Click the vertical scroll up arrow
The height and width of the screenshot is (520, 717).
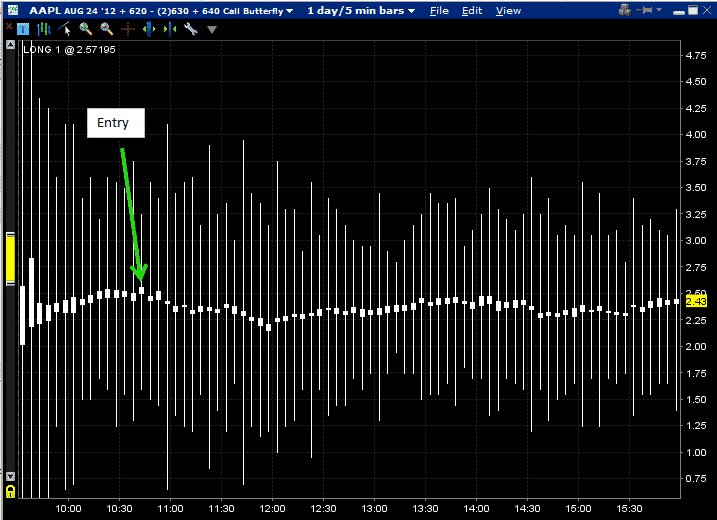10,44
